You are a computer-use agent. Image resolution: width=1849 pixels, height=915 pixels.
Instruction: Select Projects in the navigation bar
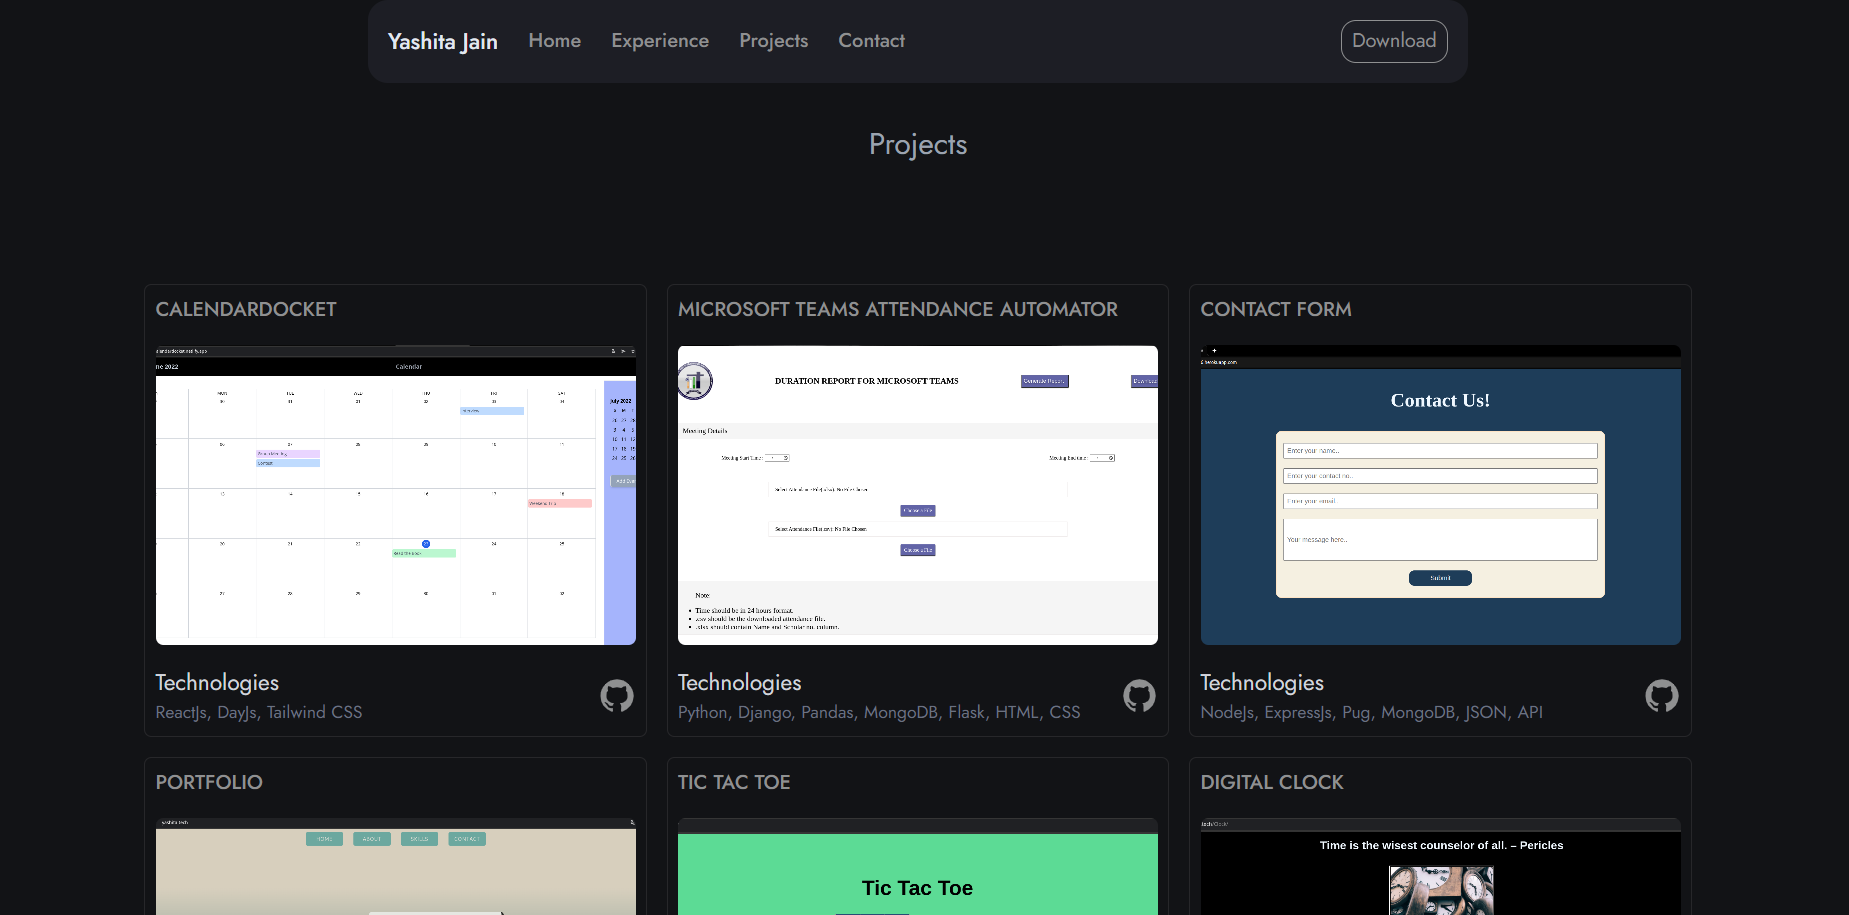tap(774, 41)
